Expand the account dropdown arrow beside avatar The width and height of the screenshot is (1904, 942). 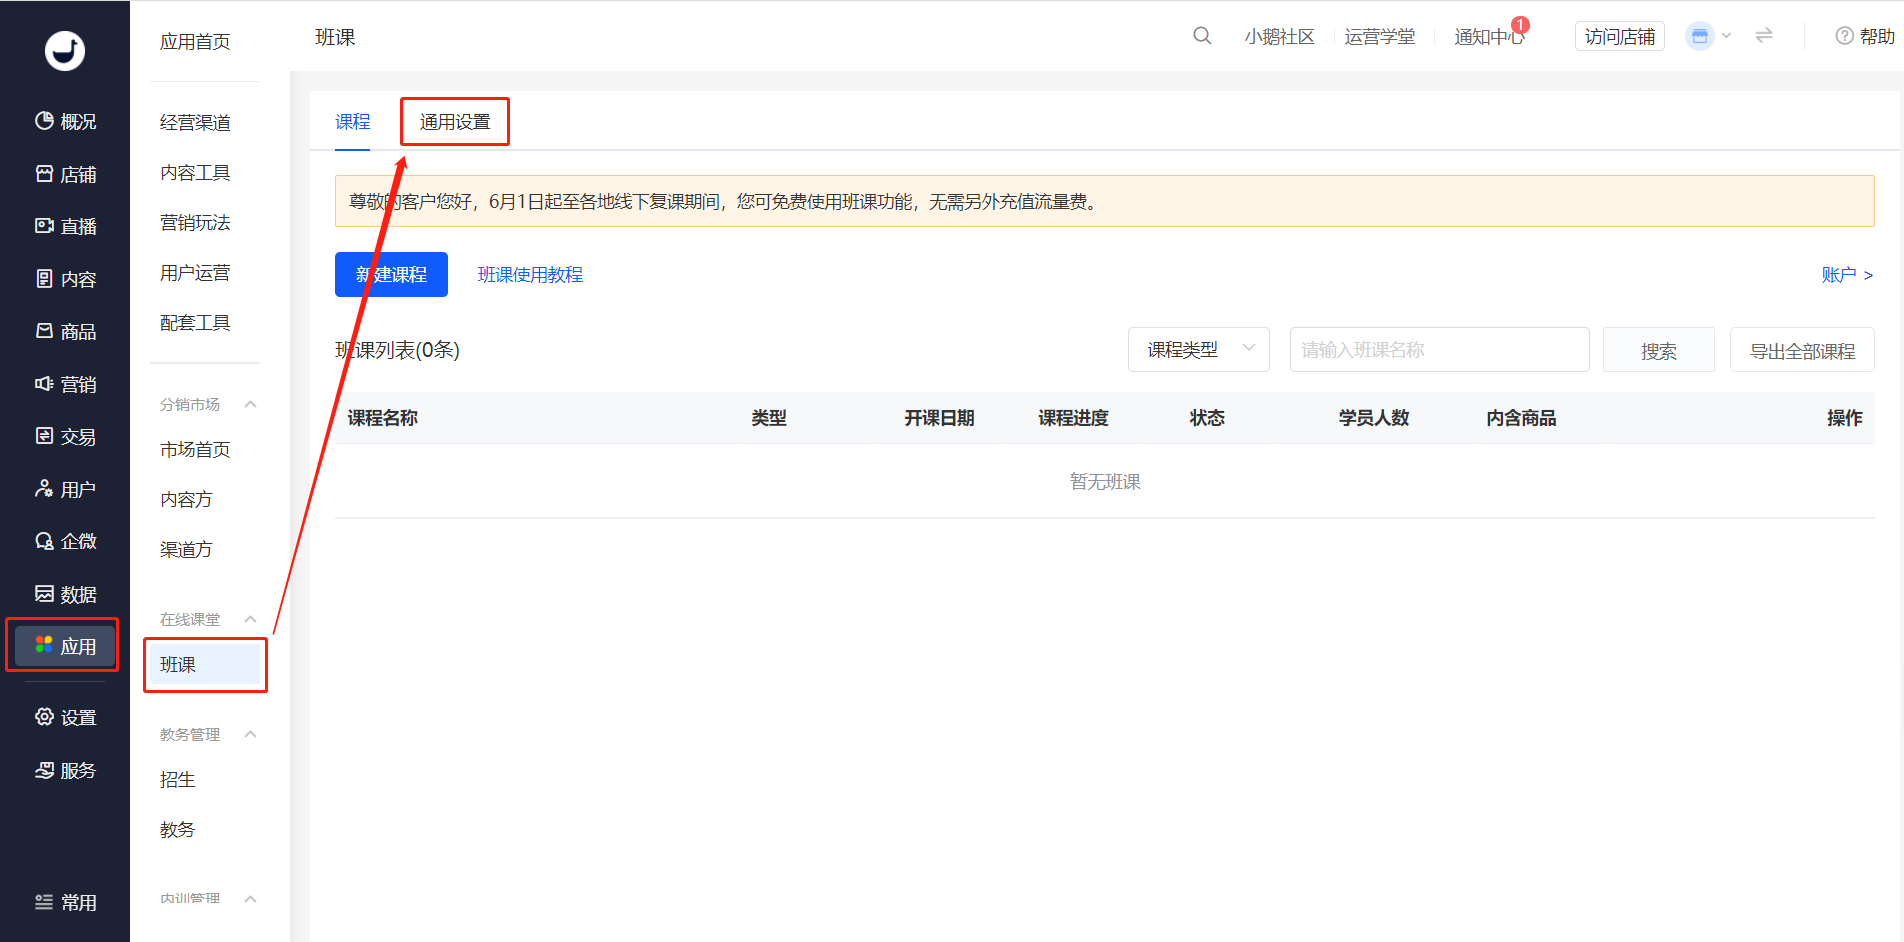(x=1727, y=36)
